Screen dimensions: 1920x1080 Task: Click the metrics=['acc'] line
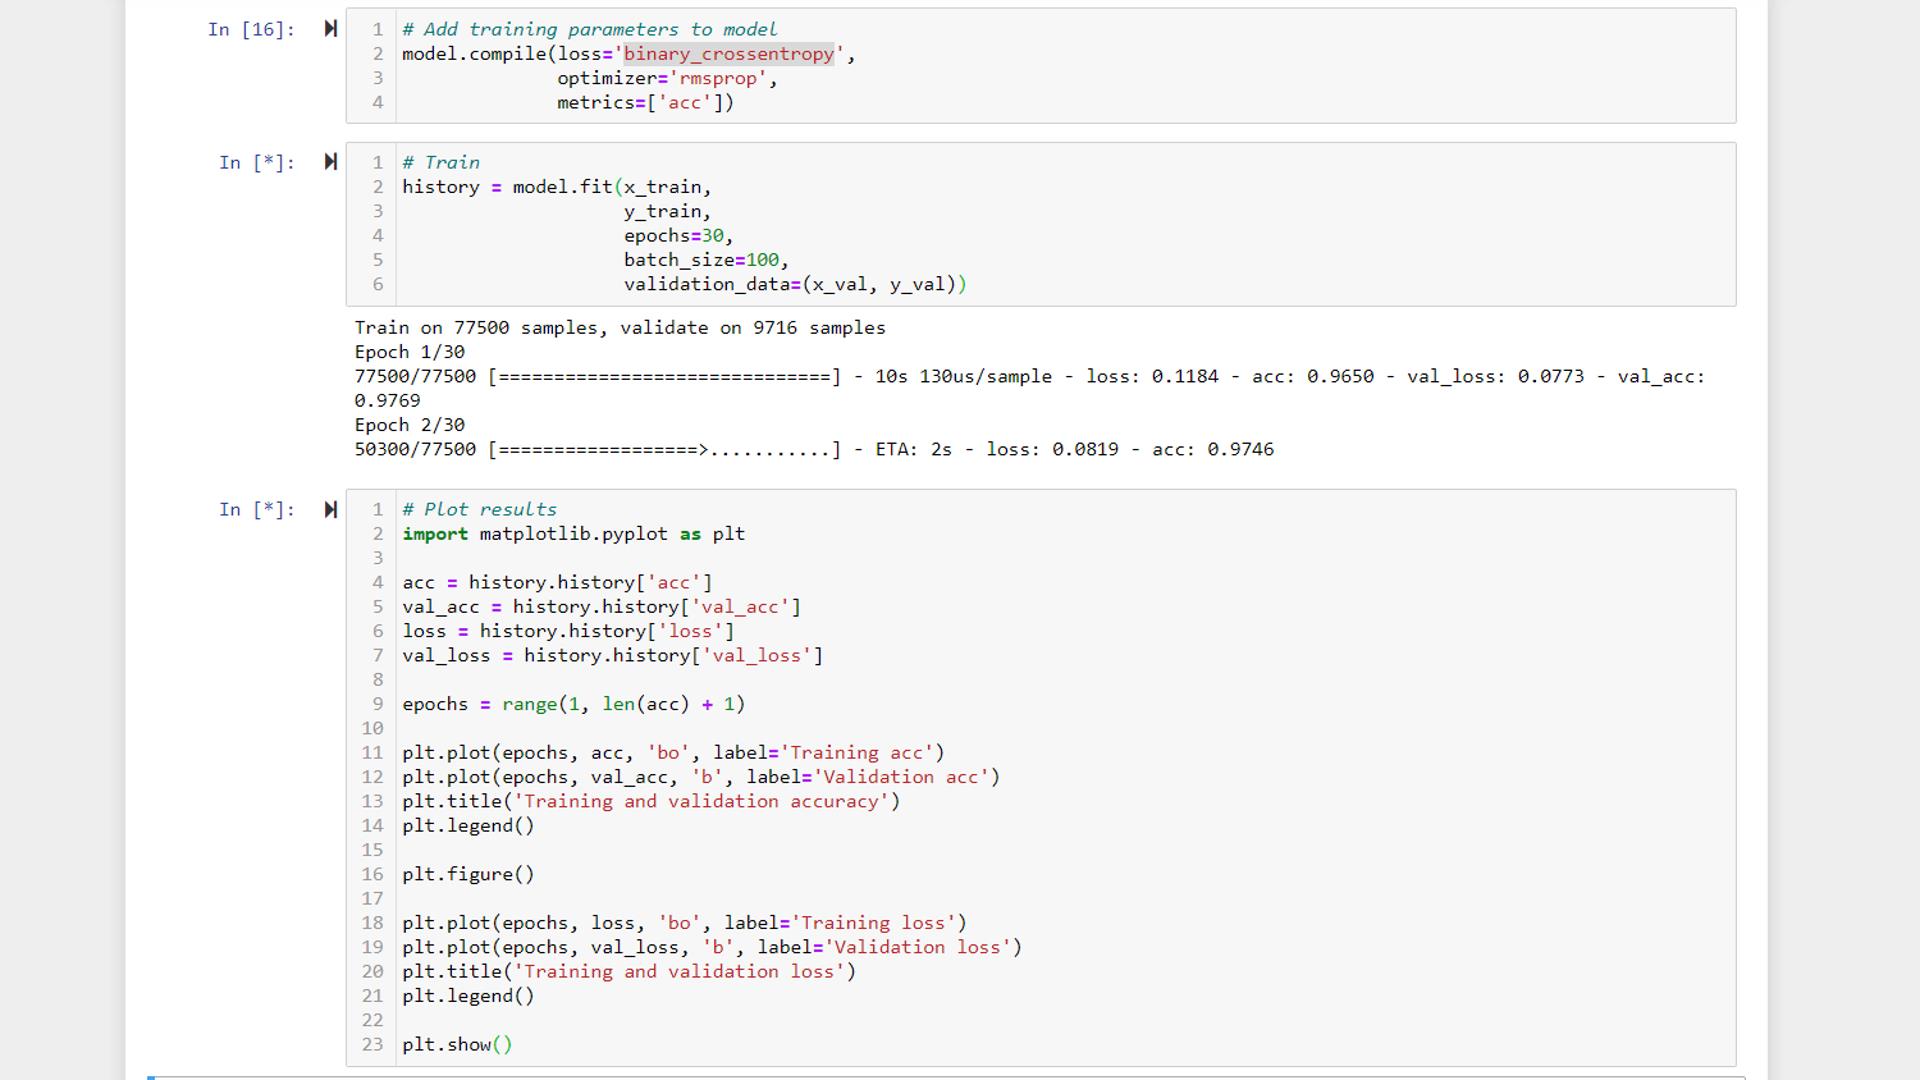click(x=645, y=102)
